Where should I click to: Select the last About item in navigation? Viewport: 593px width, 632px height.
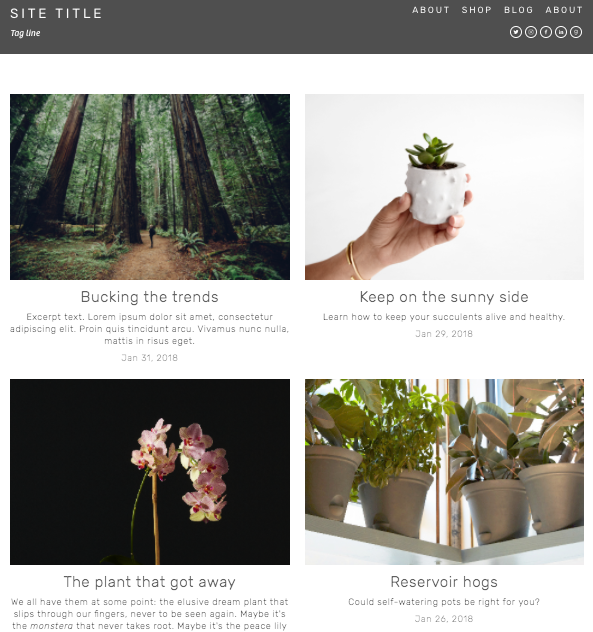564,10
